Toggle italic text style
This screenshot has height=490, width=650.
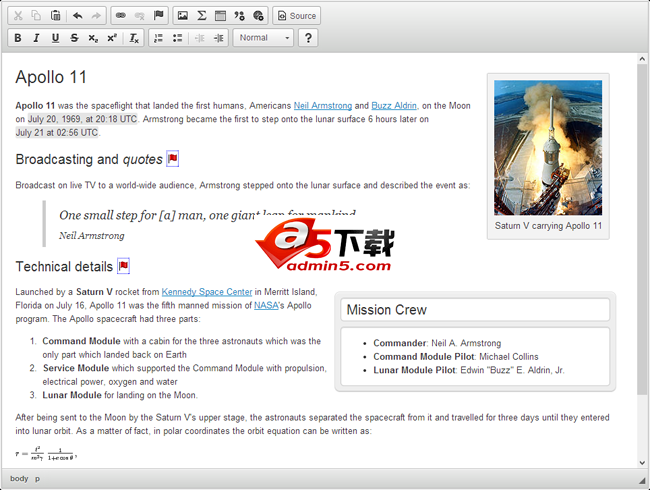(36, 38)
